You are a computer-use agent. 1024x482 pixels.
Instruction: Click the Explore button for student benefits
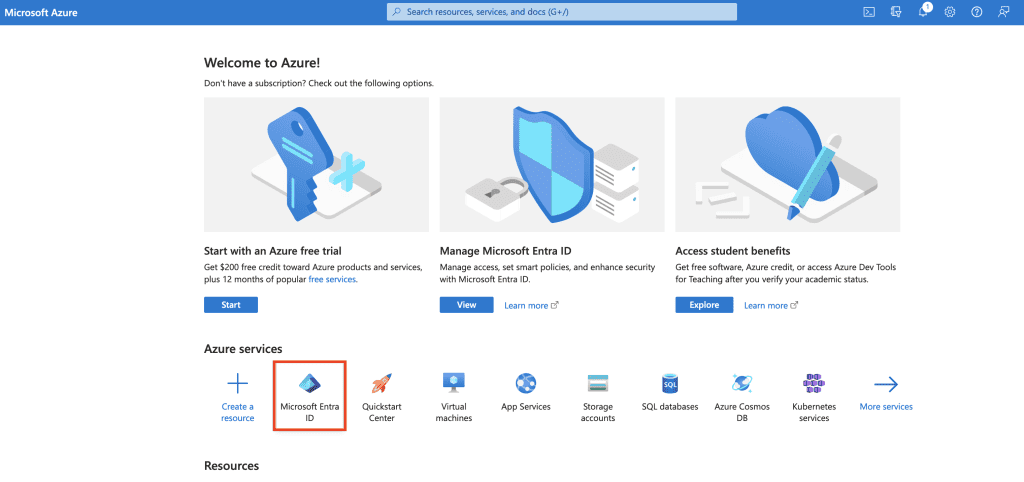[704, 305]
